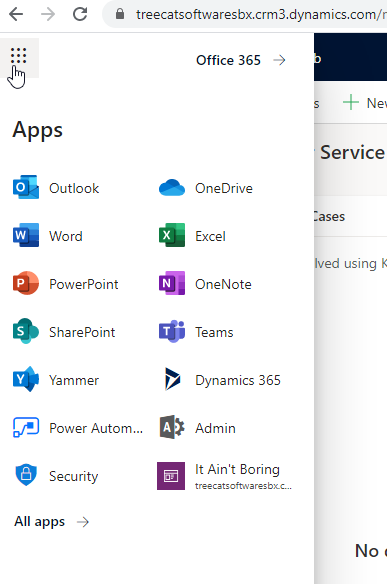Open the OneDrive cloud icon
This screenshot has height=584, width=387.
(x=172, y=188)
